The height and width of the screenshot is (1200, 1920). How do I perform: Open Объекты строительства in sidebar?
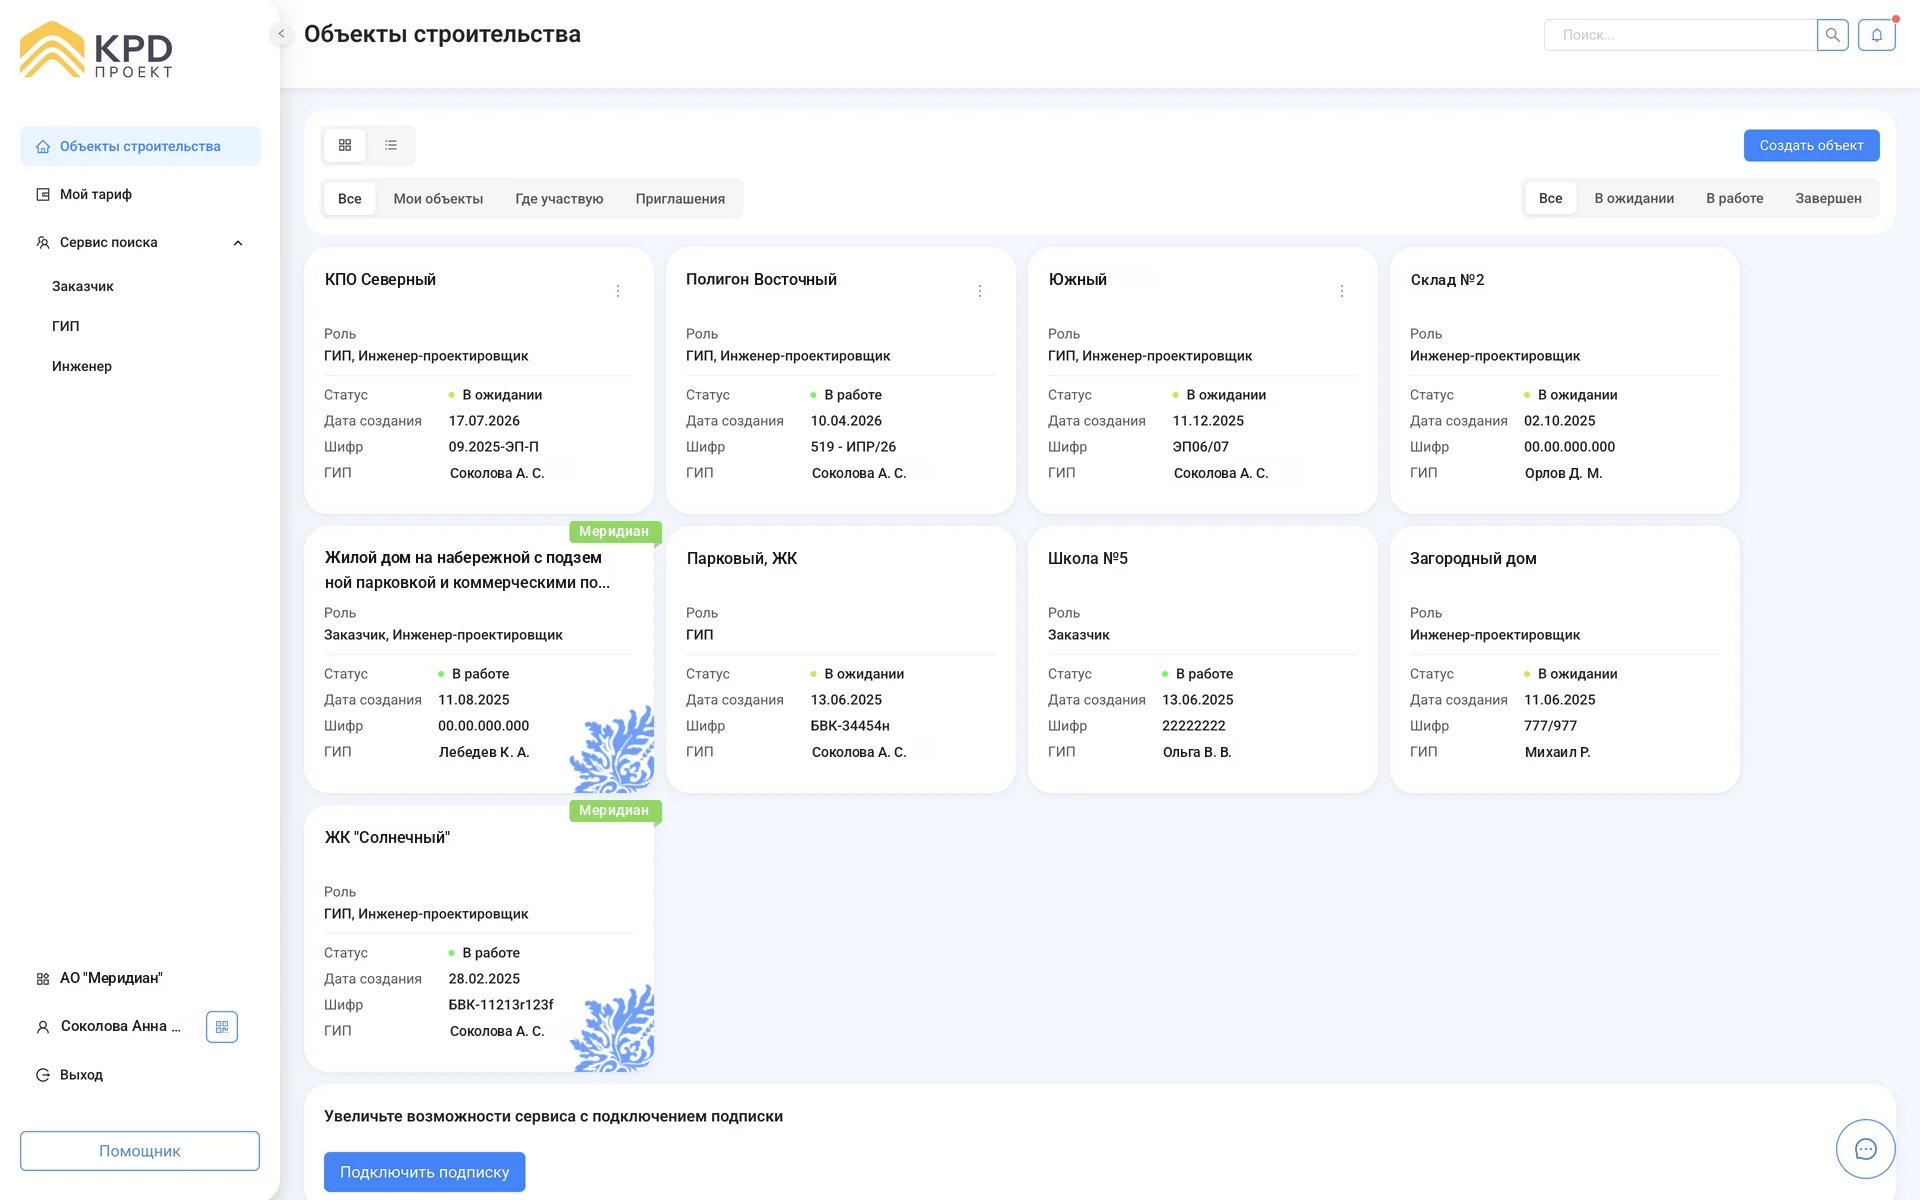tap(140, 146)
